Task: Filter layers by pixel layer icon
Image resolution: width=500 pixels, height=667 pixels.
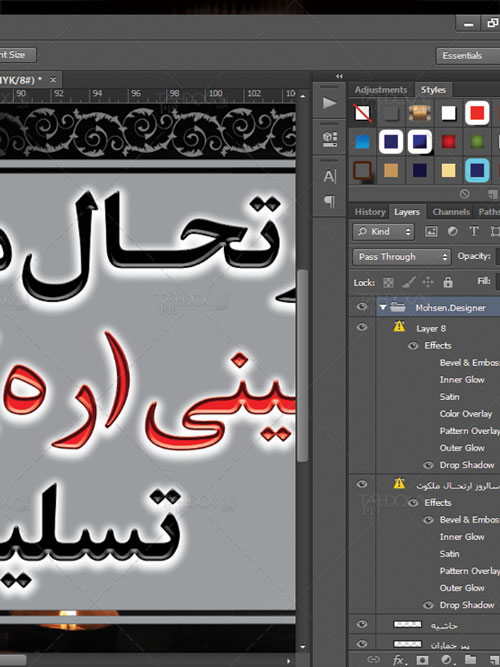Action: point(431,231)
